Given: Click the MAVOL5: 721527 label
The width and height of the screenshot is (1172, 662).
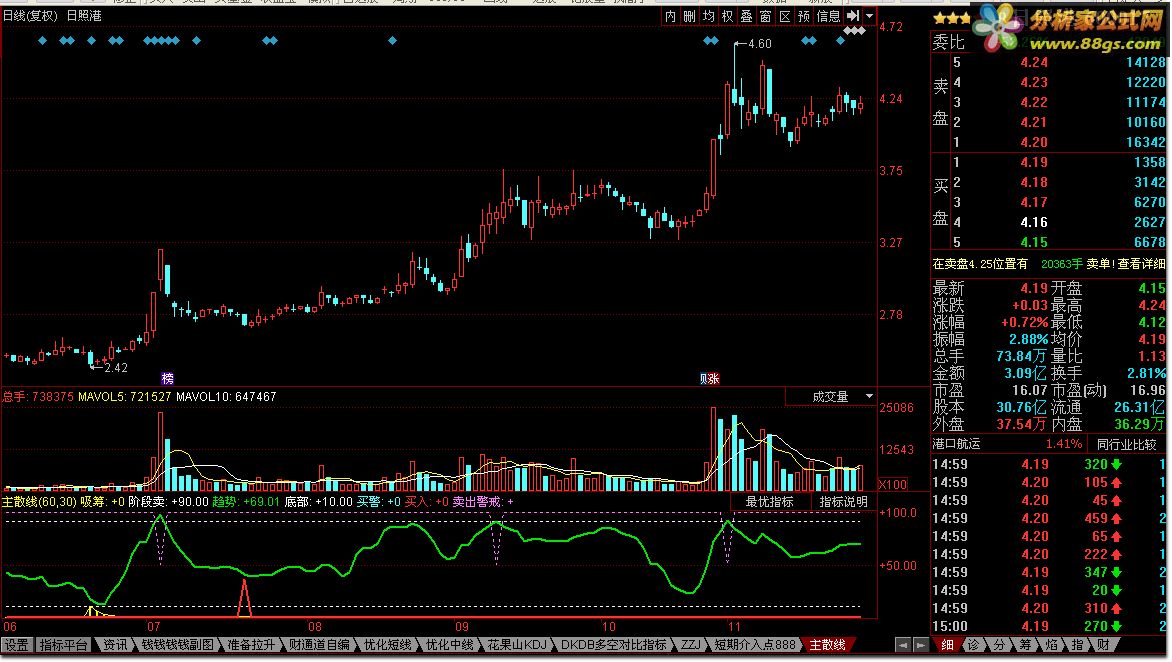Looking at the screenshot, I should pyautogui.click(x=124, y=397).
